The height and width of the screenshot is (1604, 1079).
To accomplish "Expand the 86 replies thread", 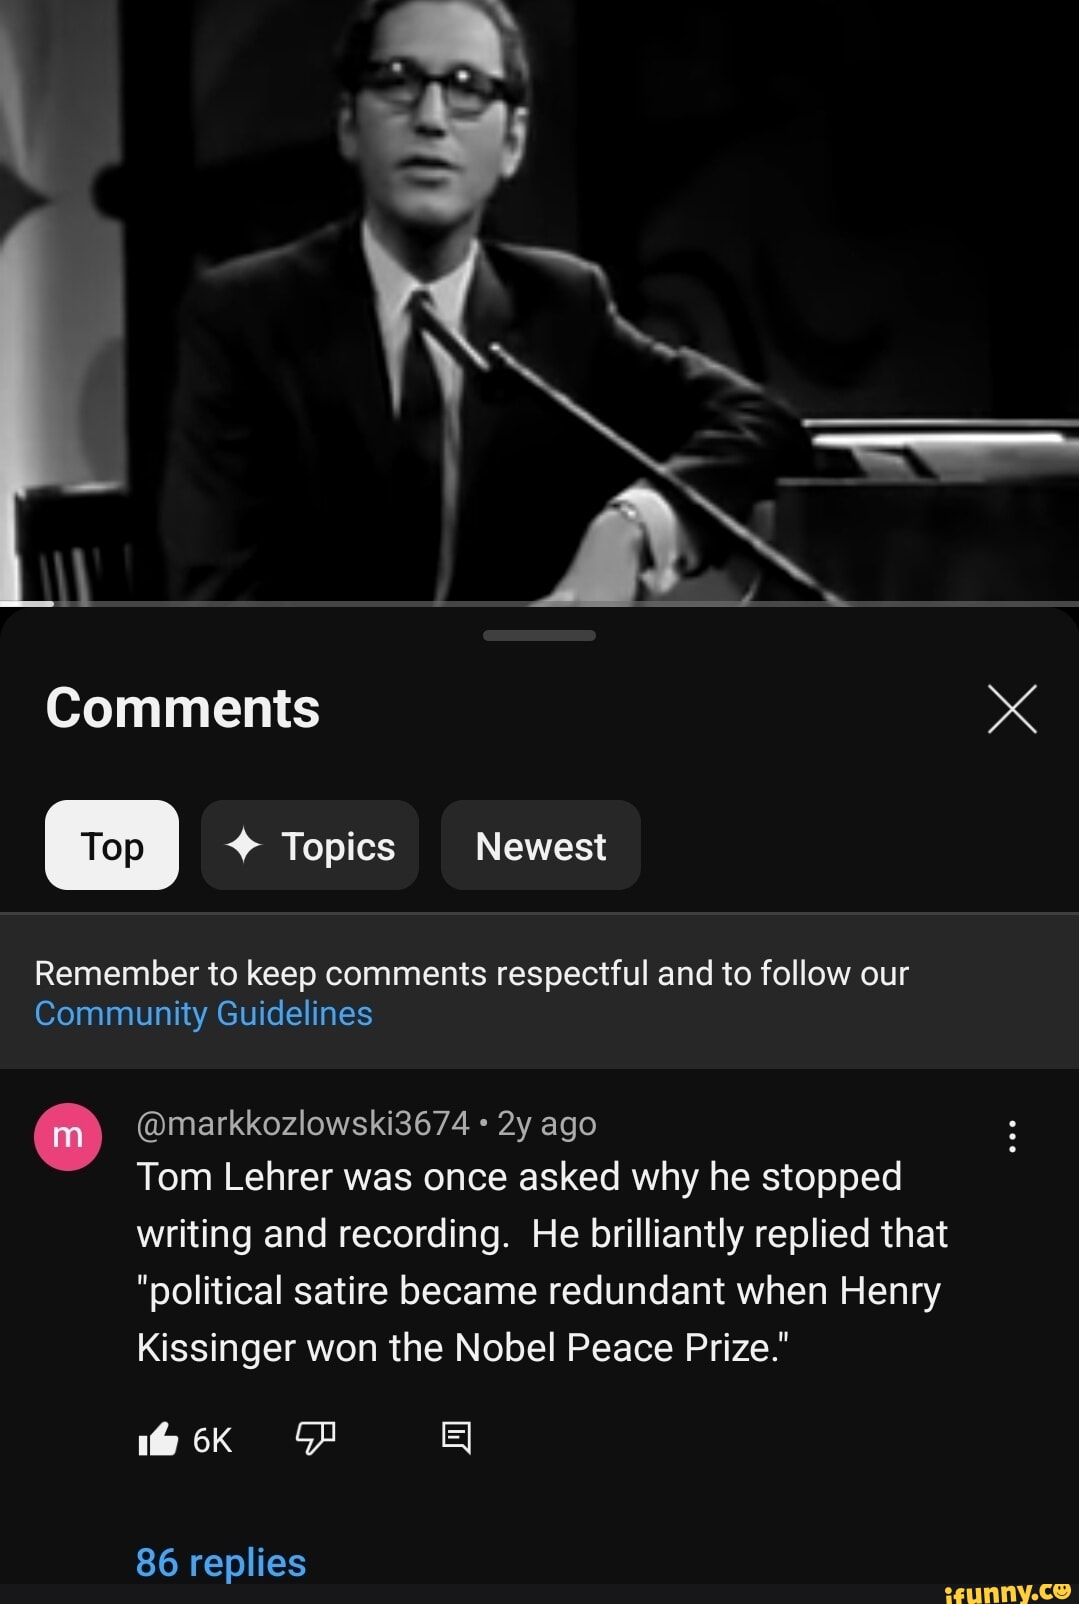I will [221, 1562].
